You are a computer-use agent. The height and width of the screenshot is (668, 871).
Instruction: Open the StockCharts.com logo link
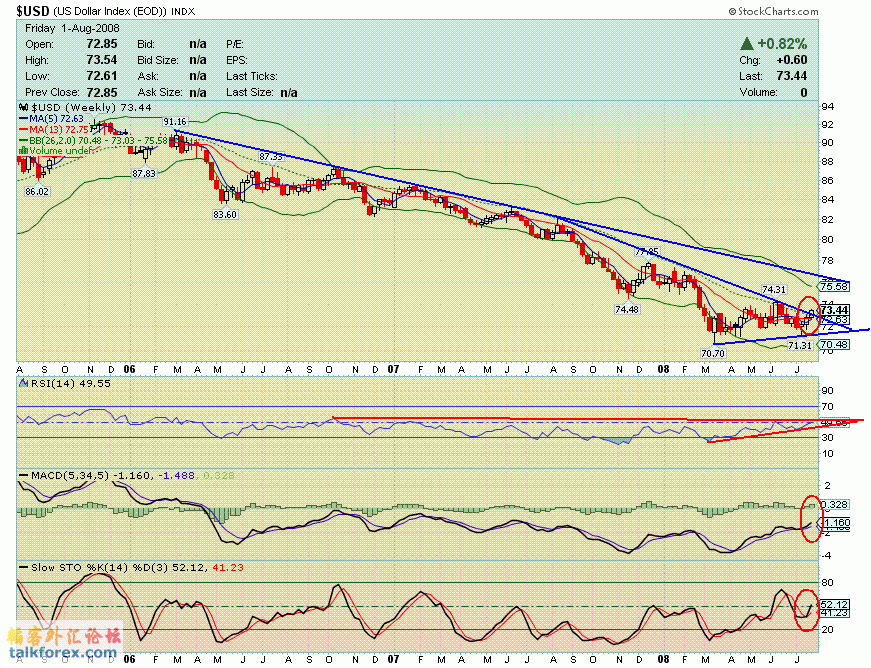point(773,11)
